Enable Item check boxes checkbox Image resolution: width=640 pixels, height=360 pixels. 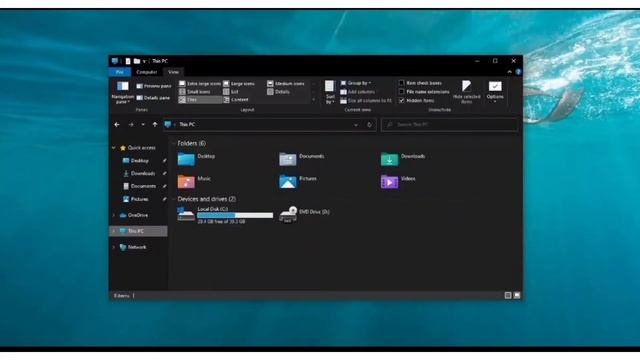(x=402, y=83)
